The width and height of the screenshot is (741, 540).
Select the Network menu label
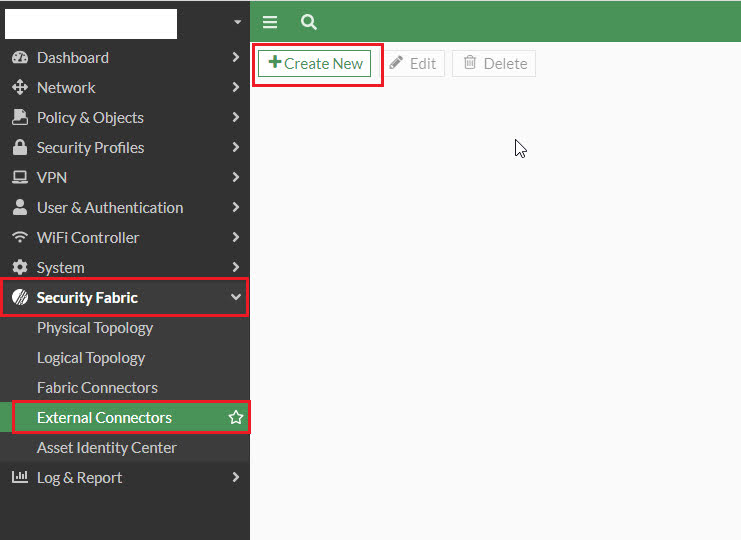click(66, 87)
